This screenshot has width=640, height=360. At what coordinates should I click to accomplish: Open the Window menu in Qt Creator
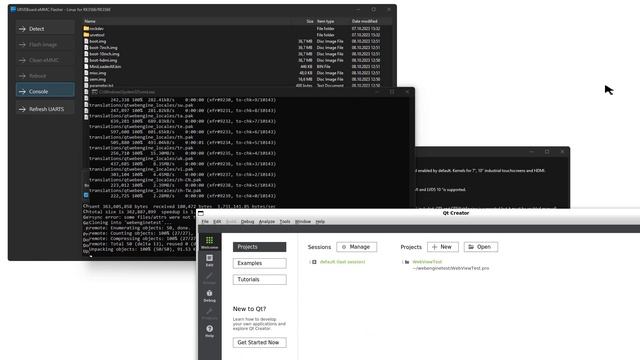(x=303, y=222)
